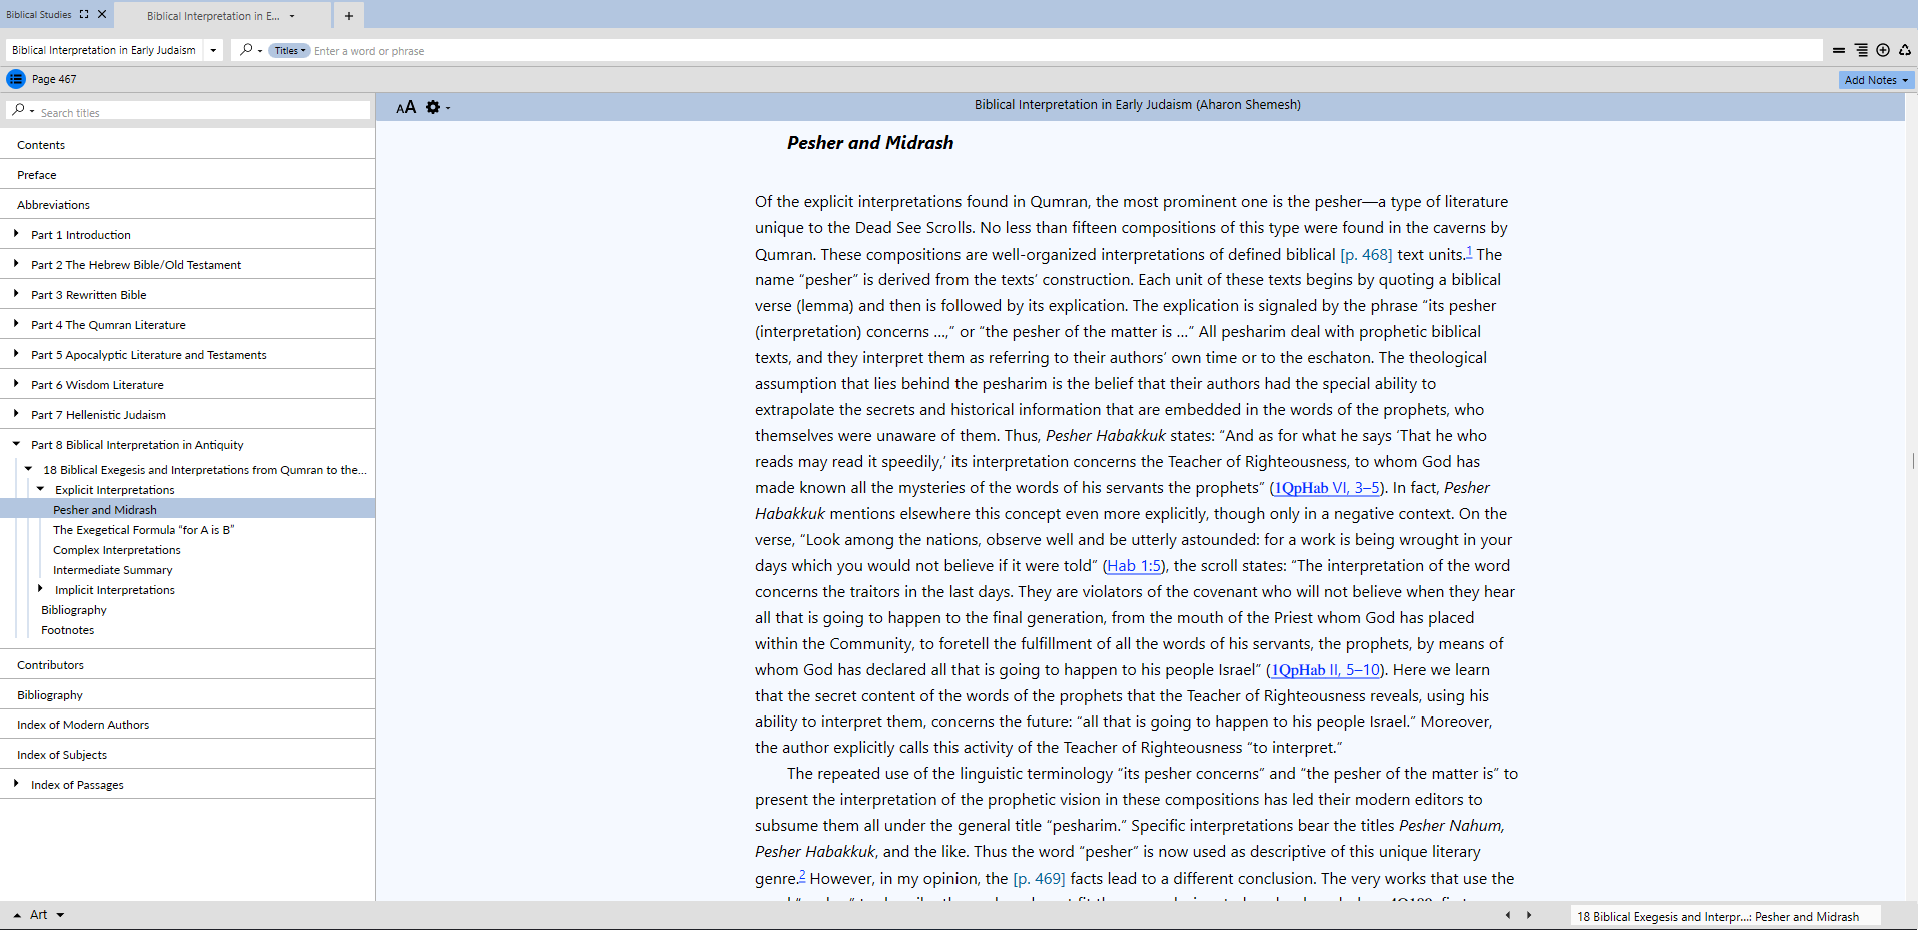Maximize the Biblical Studies zone icon
Screen dimensions: 1918x930
(x=84, y=14)
